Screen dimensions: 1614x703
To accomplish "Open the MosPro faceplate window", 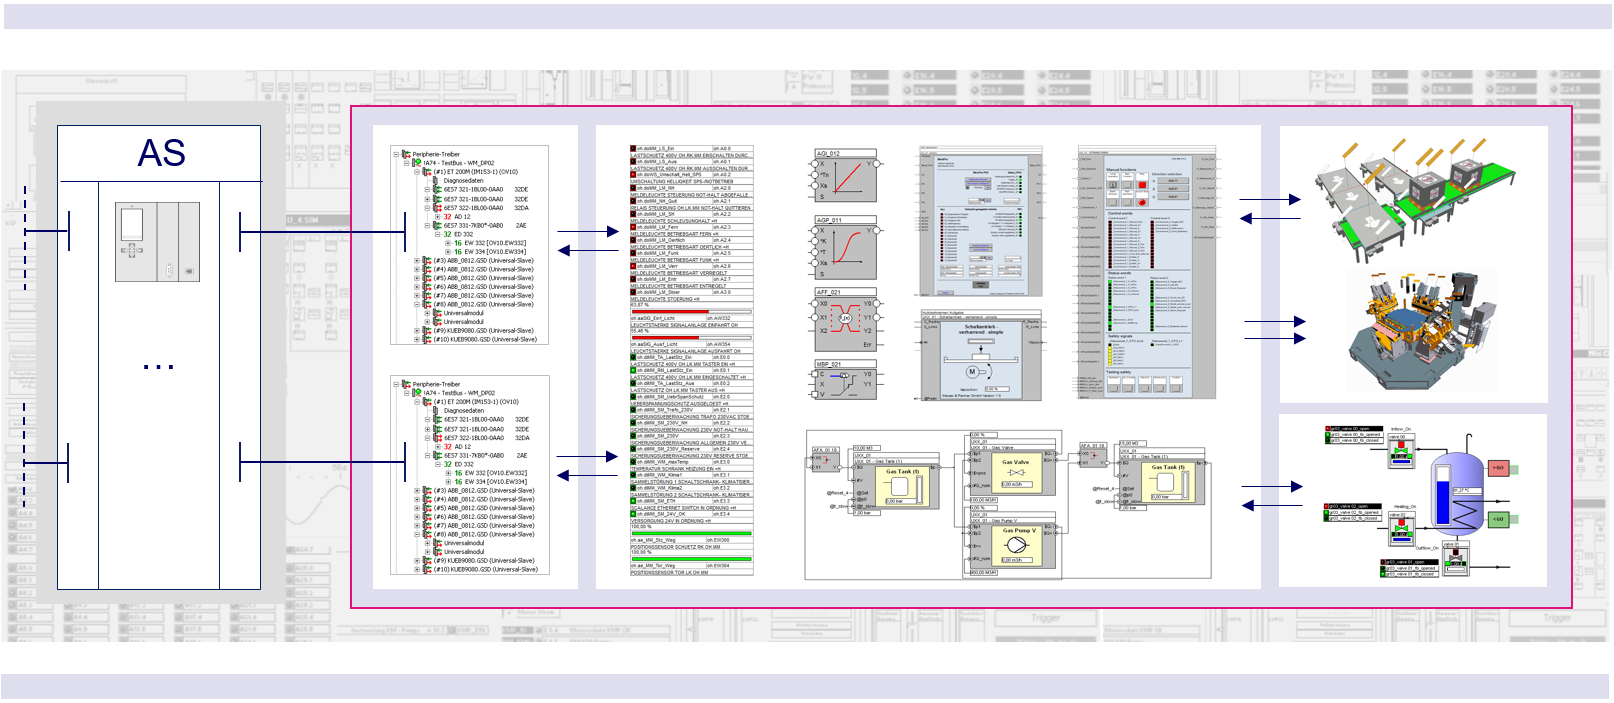I will 981,221.
